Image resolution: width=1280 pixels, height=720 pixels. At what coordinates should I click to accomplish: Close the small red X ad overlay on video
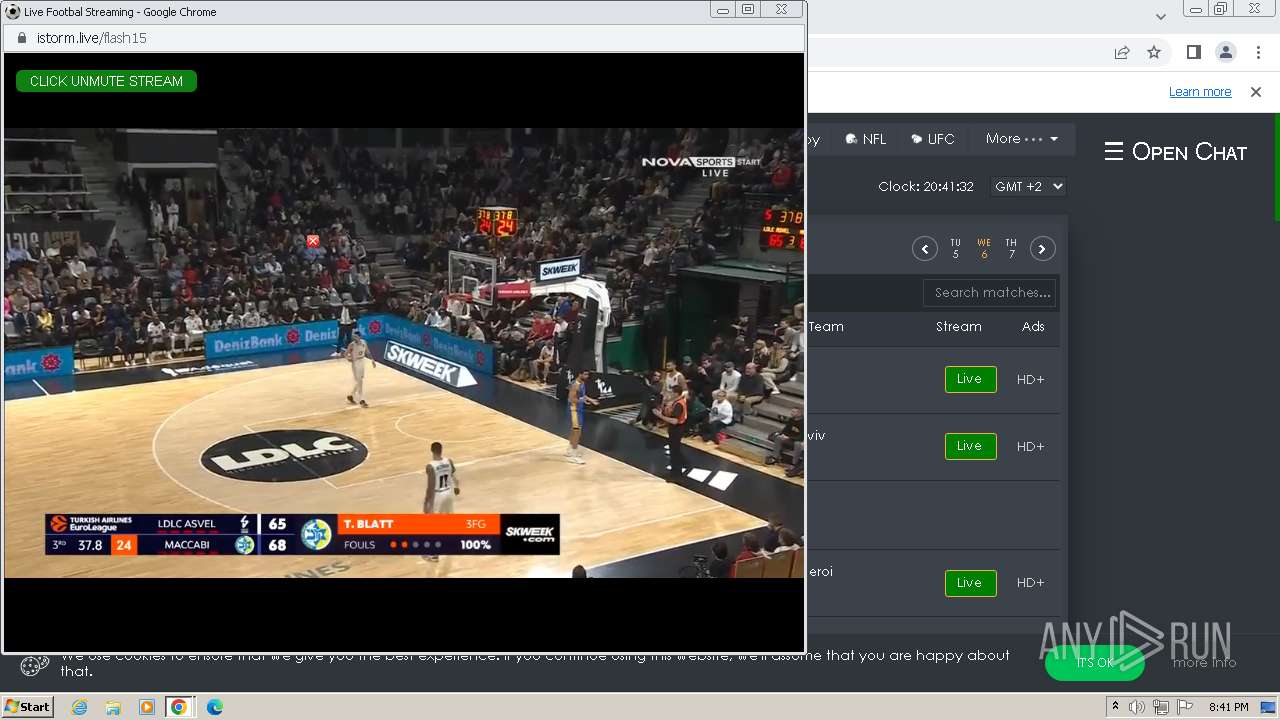tap(313, 241)
